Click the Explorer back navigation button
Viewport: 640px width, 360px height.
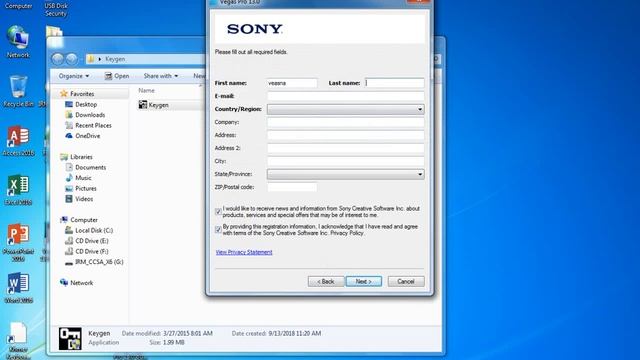pyautogui.click(x=58, y=59)
